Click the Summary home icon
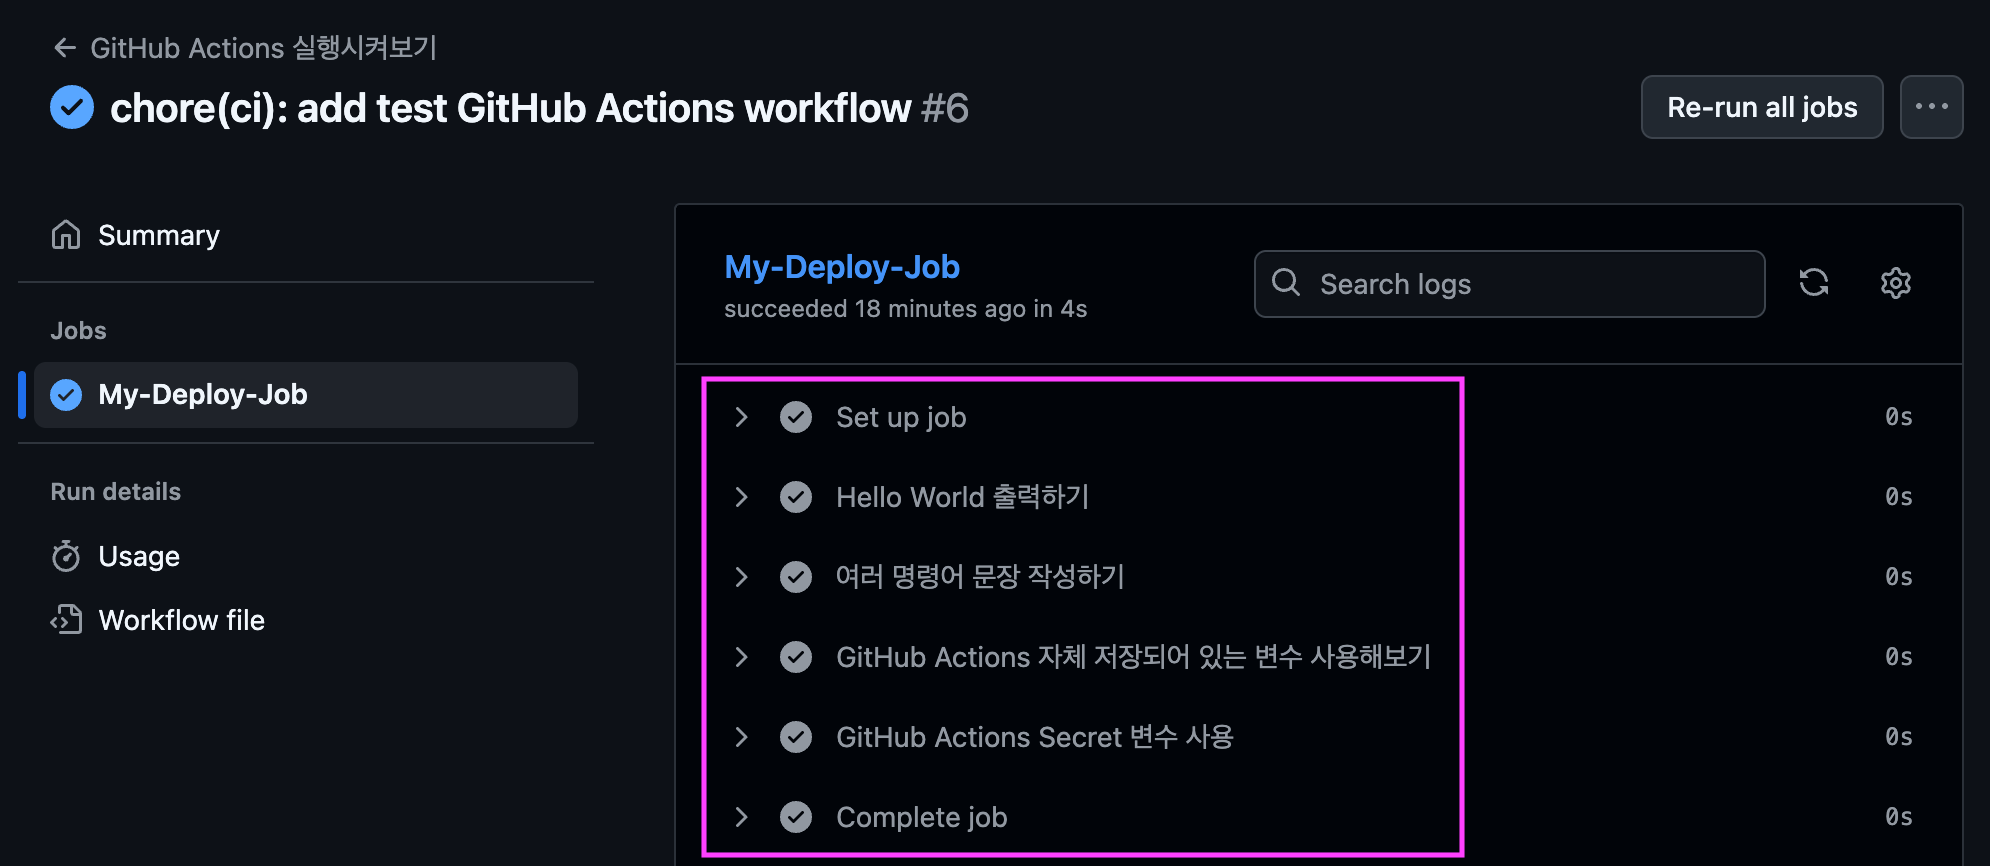The image size is (1990, 866). coord(66,235)
